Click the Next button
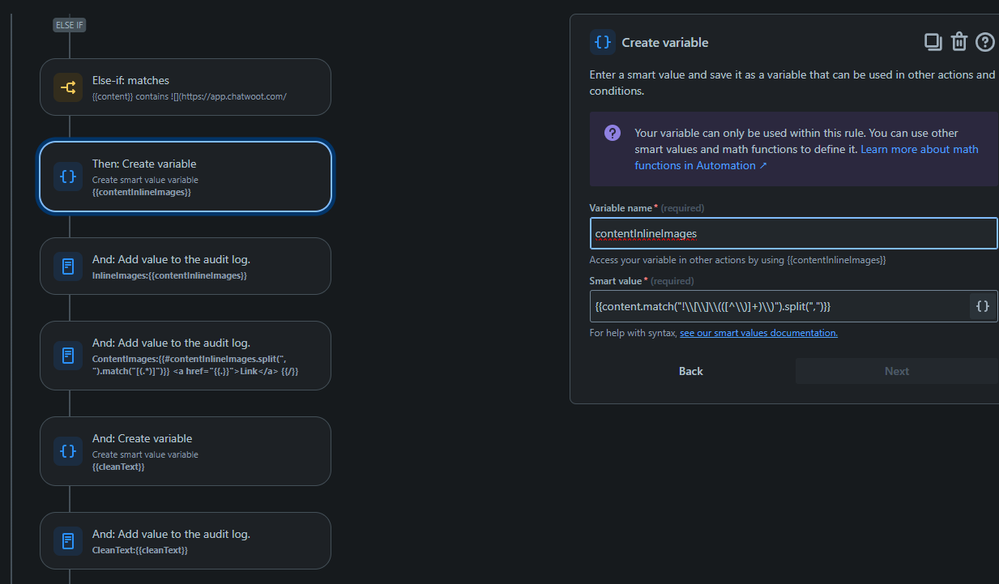999x584 pixels. pos(896,371)
